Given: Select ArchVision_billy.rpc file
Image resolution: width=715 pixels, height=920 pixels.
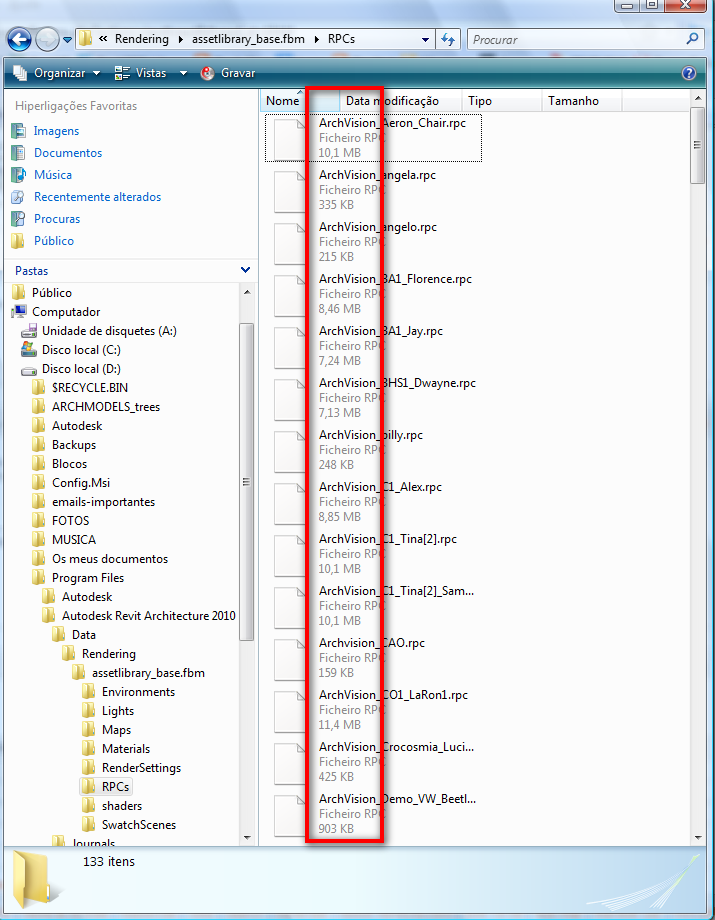Looking at the screenshot, I should [374, 449].
